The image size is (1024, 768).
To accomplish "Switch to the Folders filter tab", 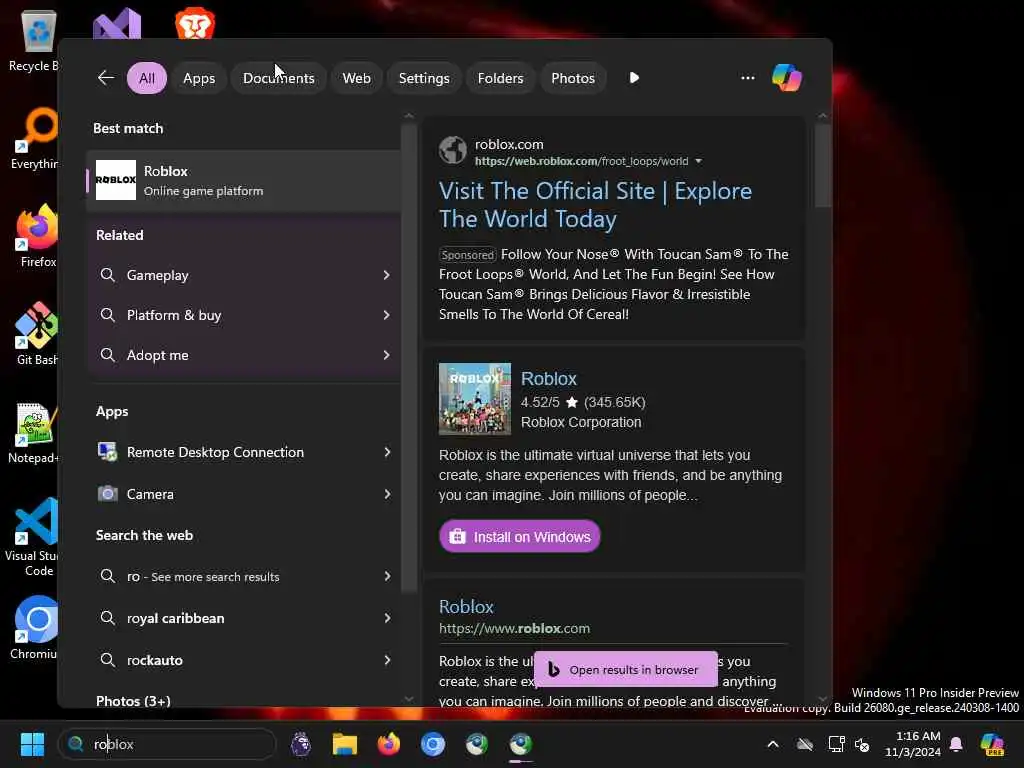I will pyautogui.click(x=500, y=78).
